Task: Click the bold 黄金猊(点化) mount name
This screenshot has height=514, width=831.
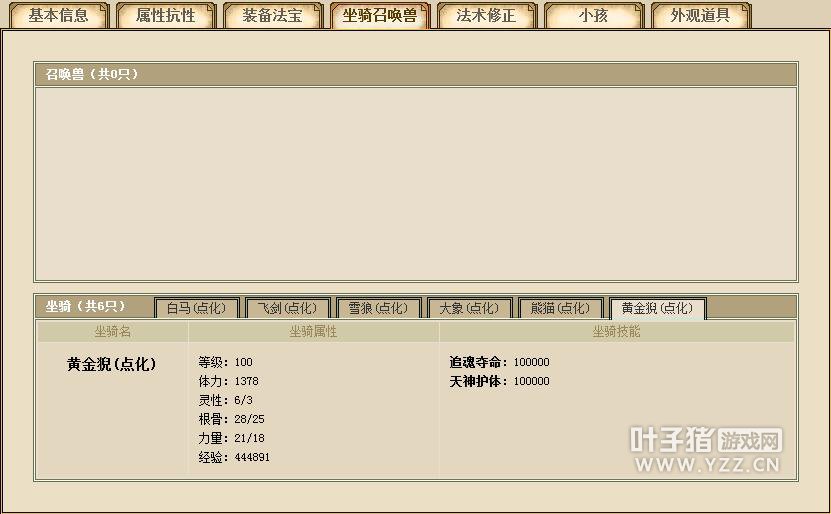Action: coord(112,364)
